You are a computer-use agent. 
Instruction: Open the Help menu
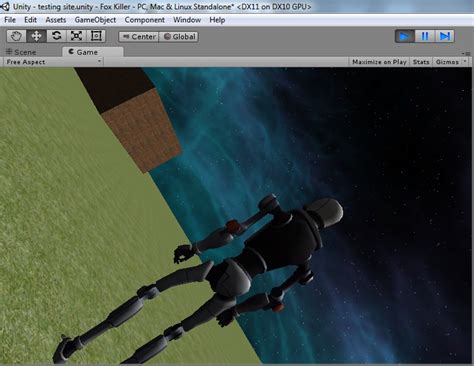pos(217,20)
